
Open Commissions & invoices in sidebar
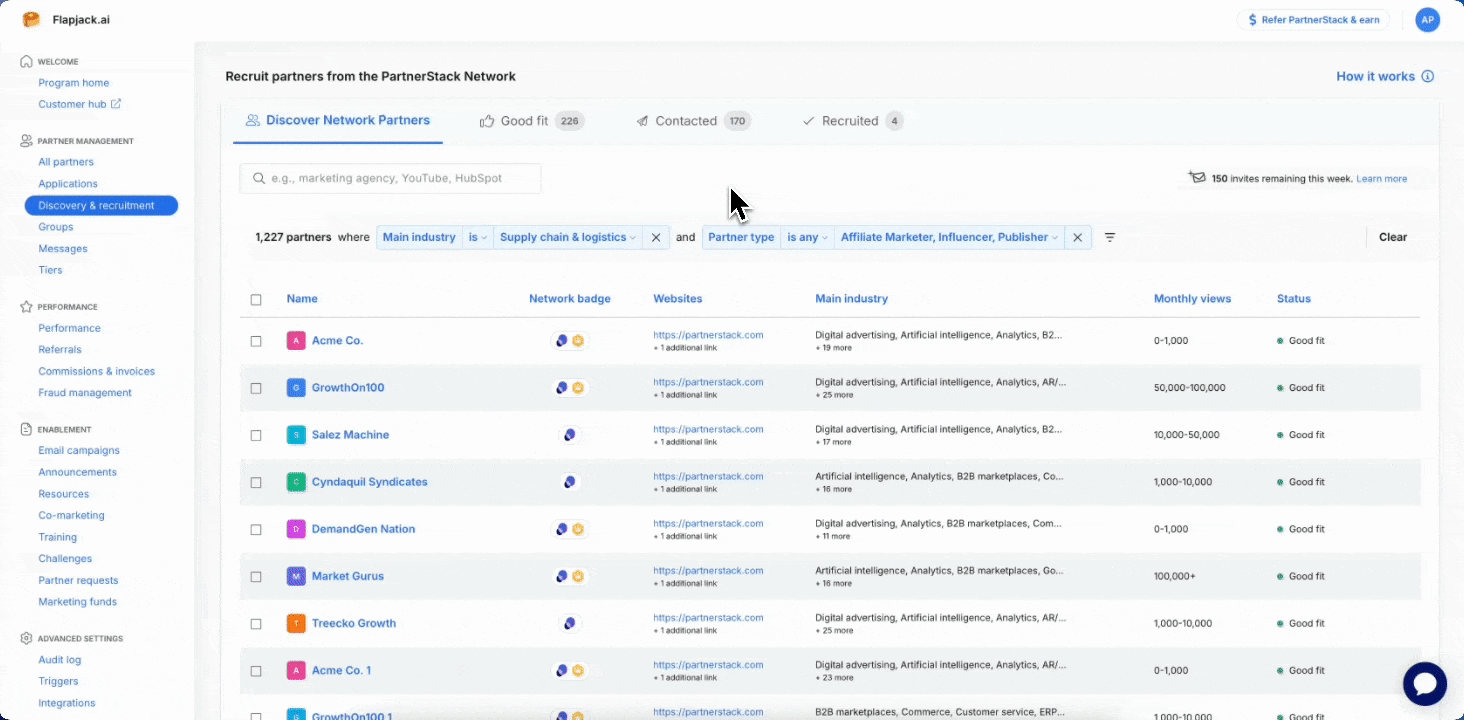pyautogui.click(x=96, y=371)
